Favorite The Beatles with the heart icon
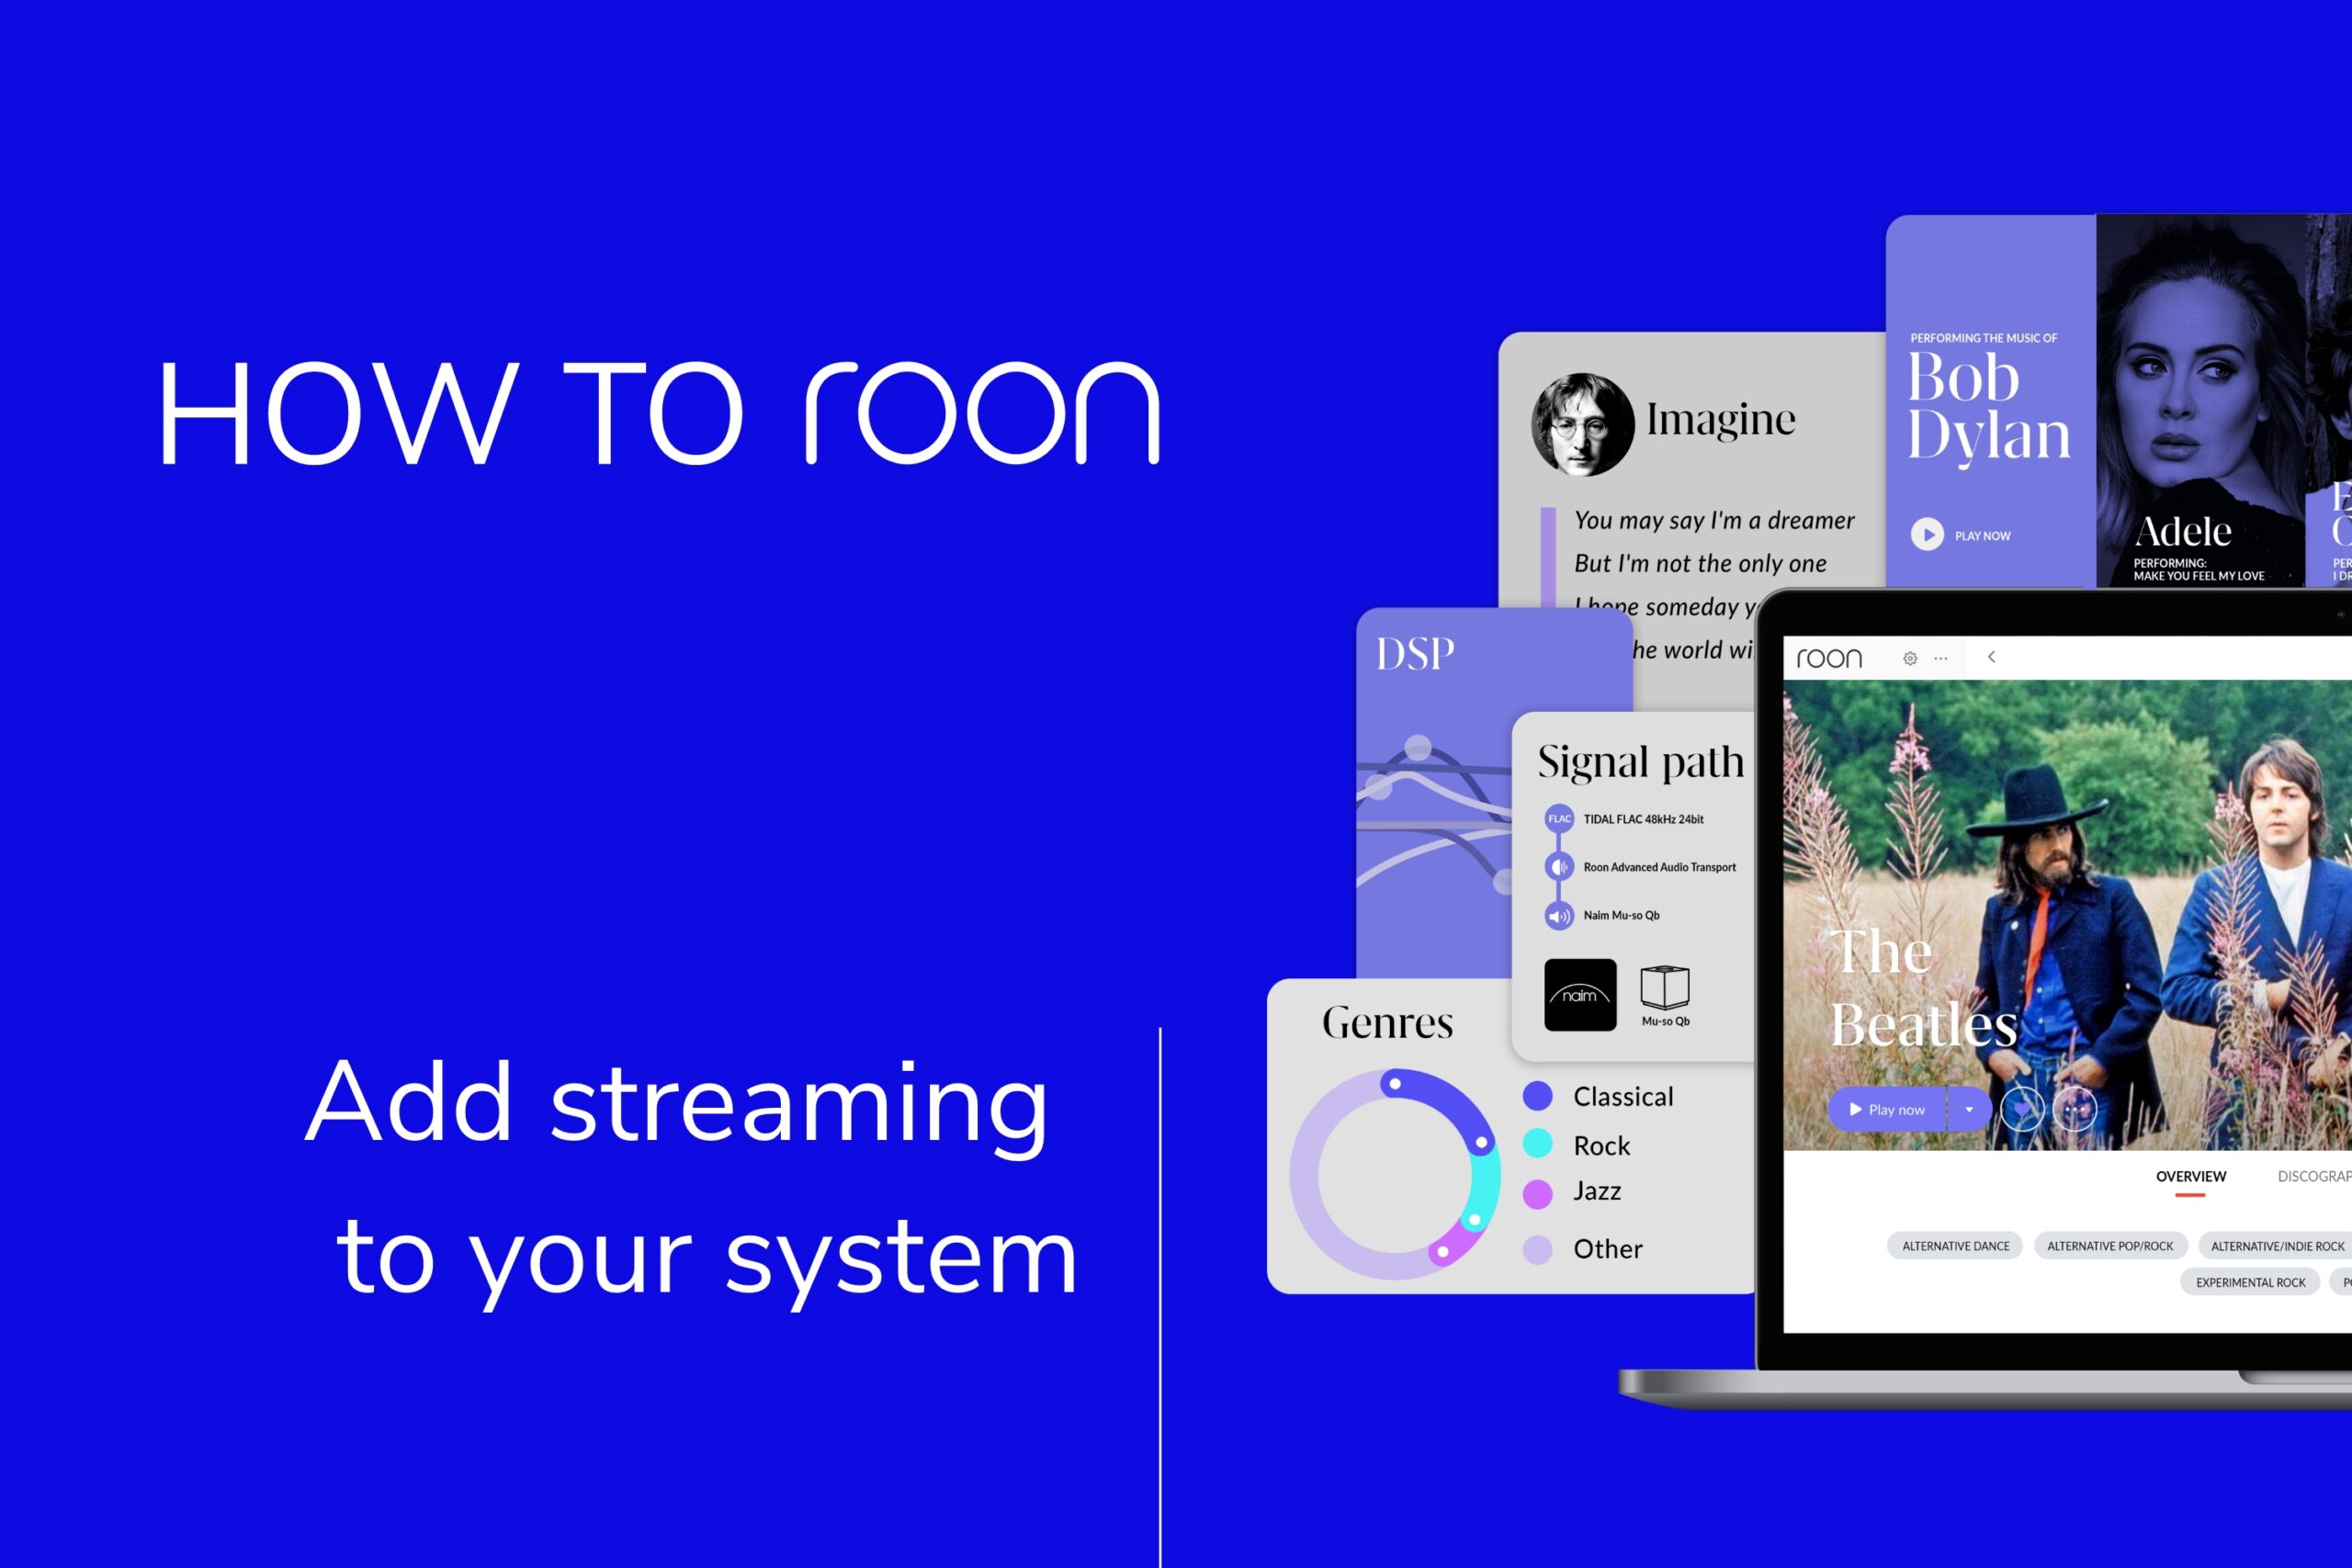The height and width of the screenshot is (1568, 2352). [x=2022, y=1109]
